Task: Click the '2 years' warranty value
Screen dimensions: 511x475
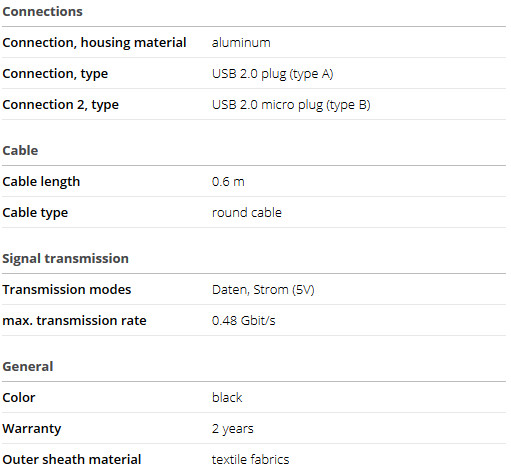Action: coord(233,429)
